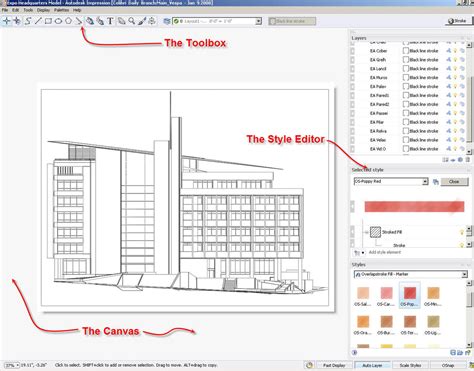Viewport: 474px width, 371px height.
Task: Check the box left of EA Landl layer
Action: pos(352,69)
